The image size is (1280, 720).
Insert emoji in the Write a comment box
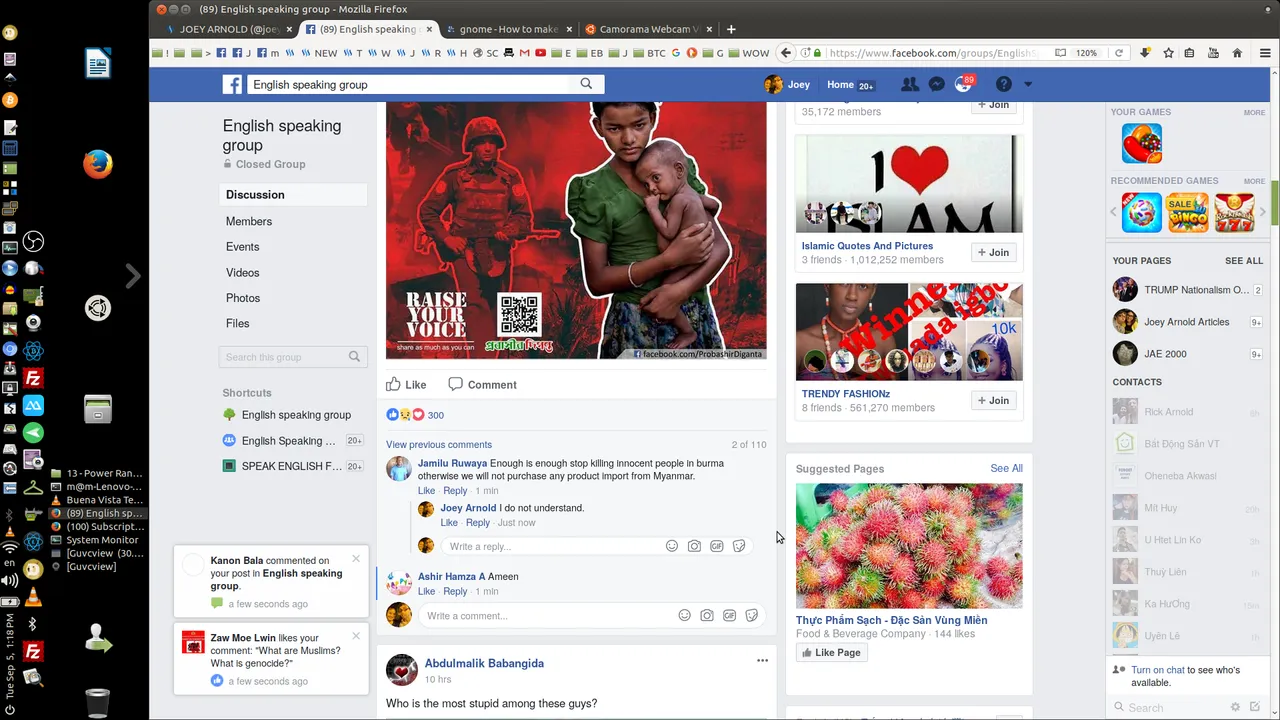684,615
